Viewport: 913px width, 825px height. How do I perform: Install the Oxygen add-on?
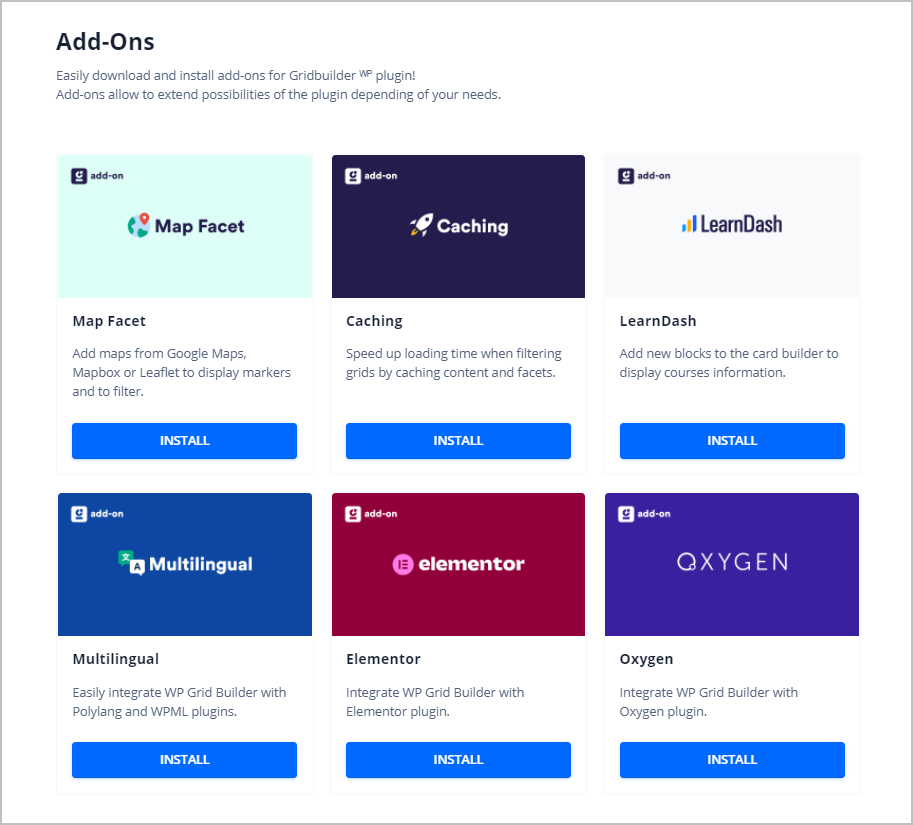tap(732, 760)
